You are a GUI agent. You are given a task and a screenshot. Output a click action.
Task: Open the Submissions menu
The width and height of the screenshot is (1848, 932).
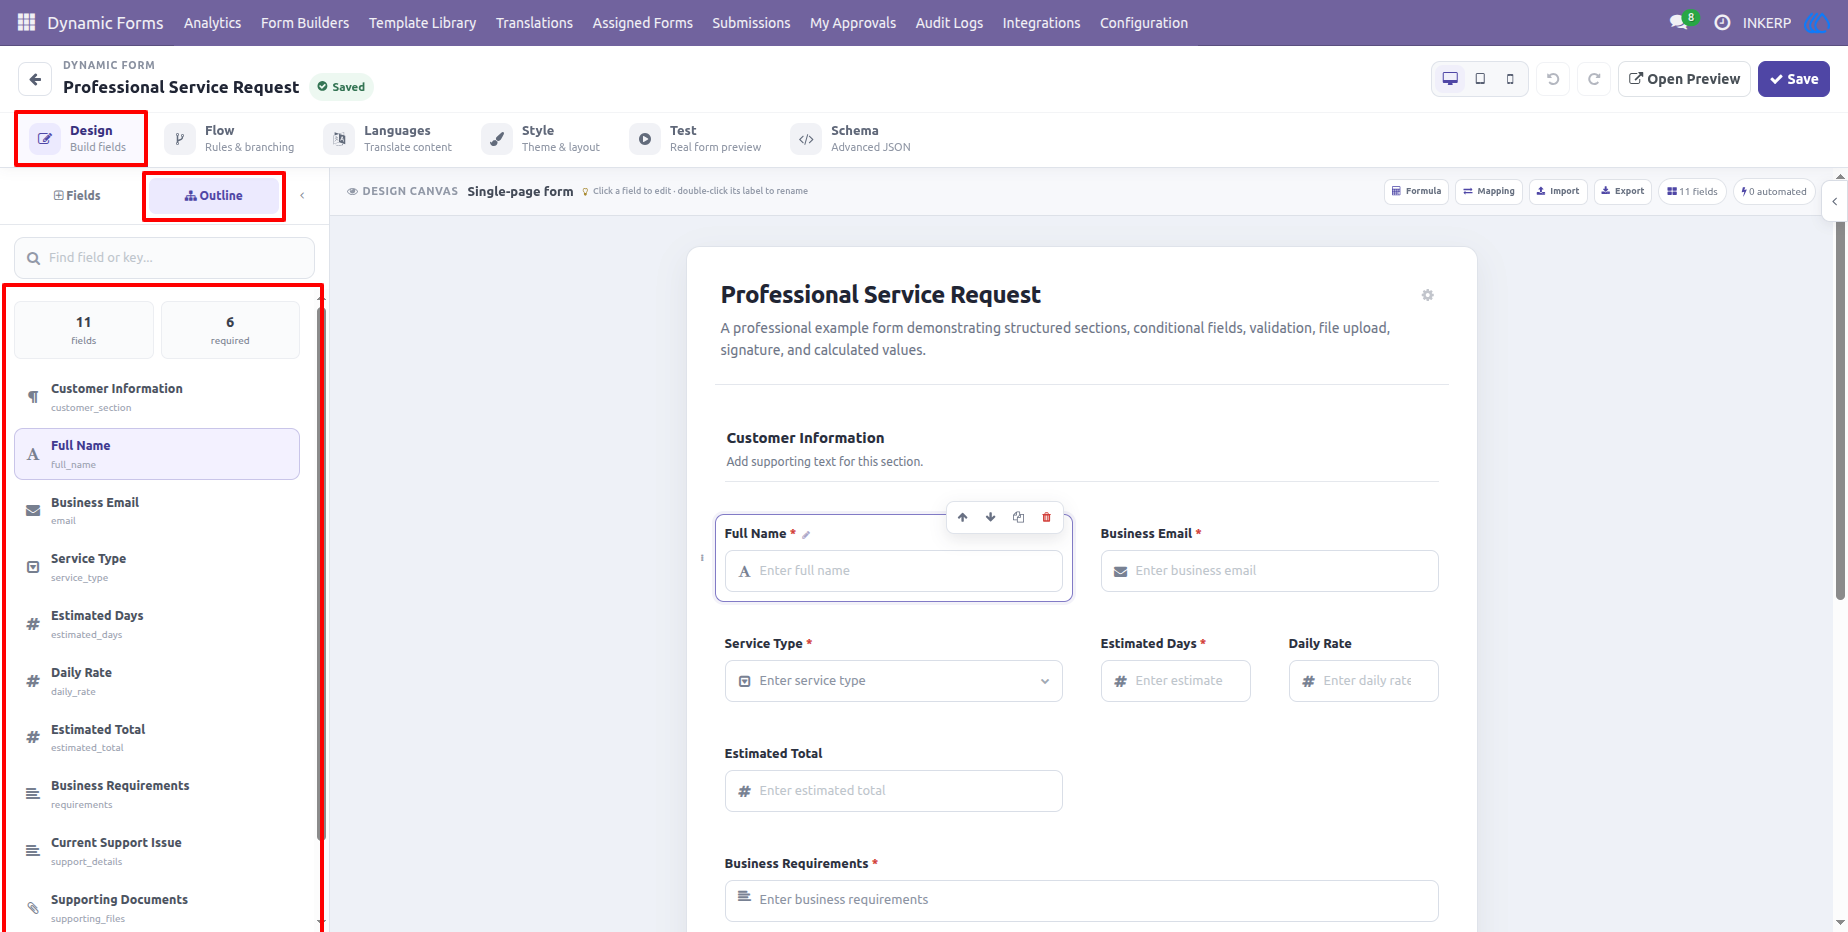[x=751, y=22]
